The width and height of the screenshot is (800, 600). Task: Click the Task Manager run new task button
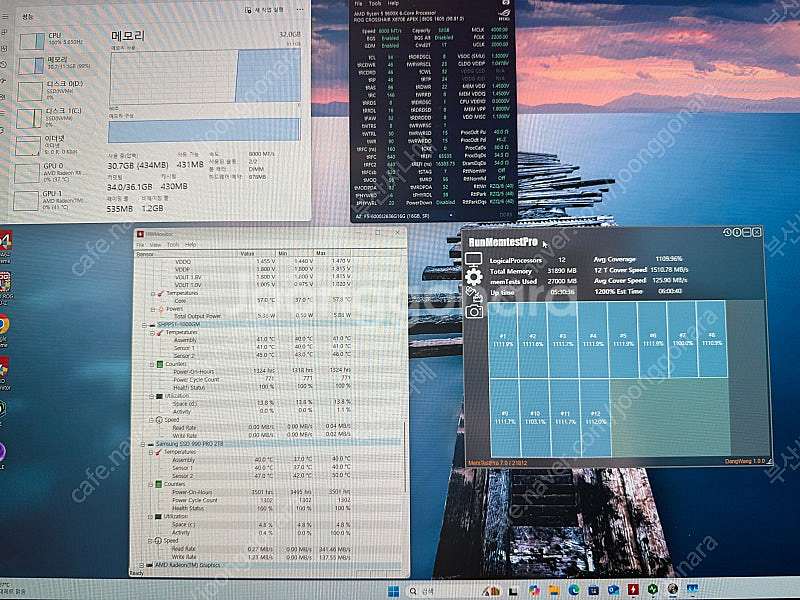pos(264,10)
